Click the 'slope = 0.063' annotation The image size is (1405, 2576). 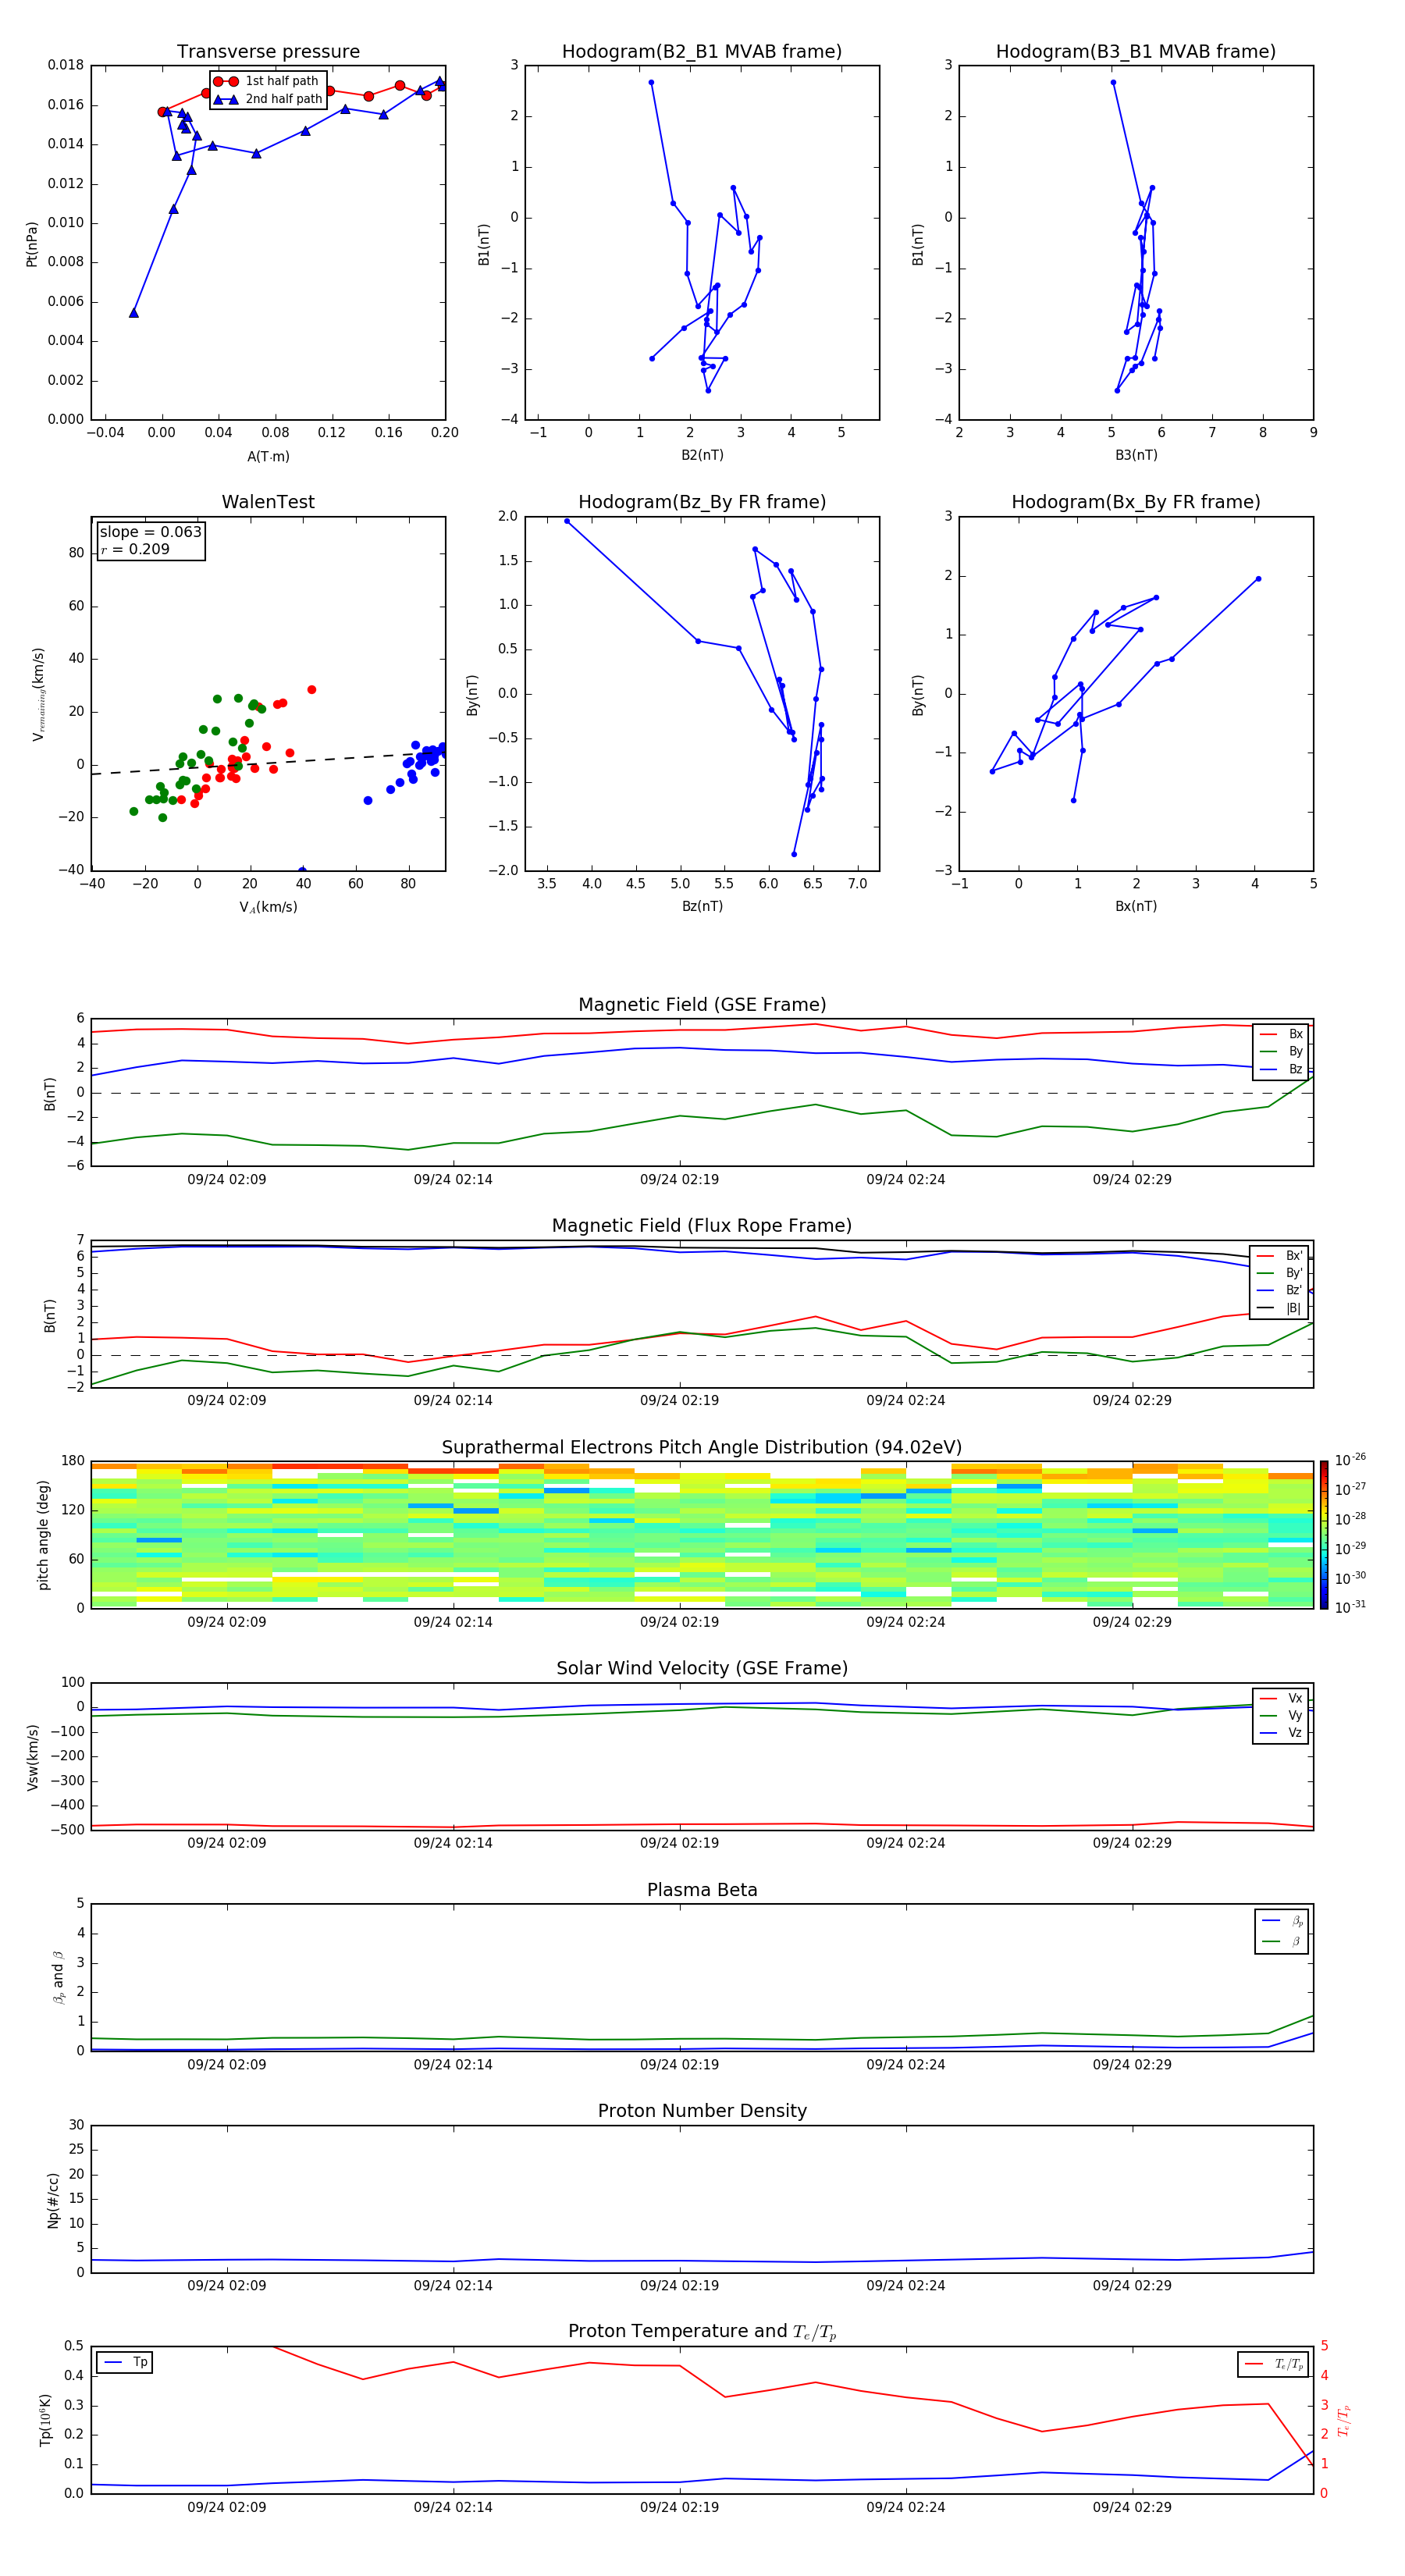(150, 532)
